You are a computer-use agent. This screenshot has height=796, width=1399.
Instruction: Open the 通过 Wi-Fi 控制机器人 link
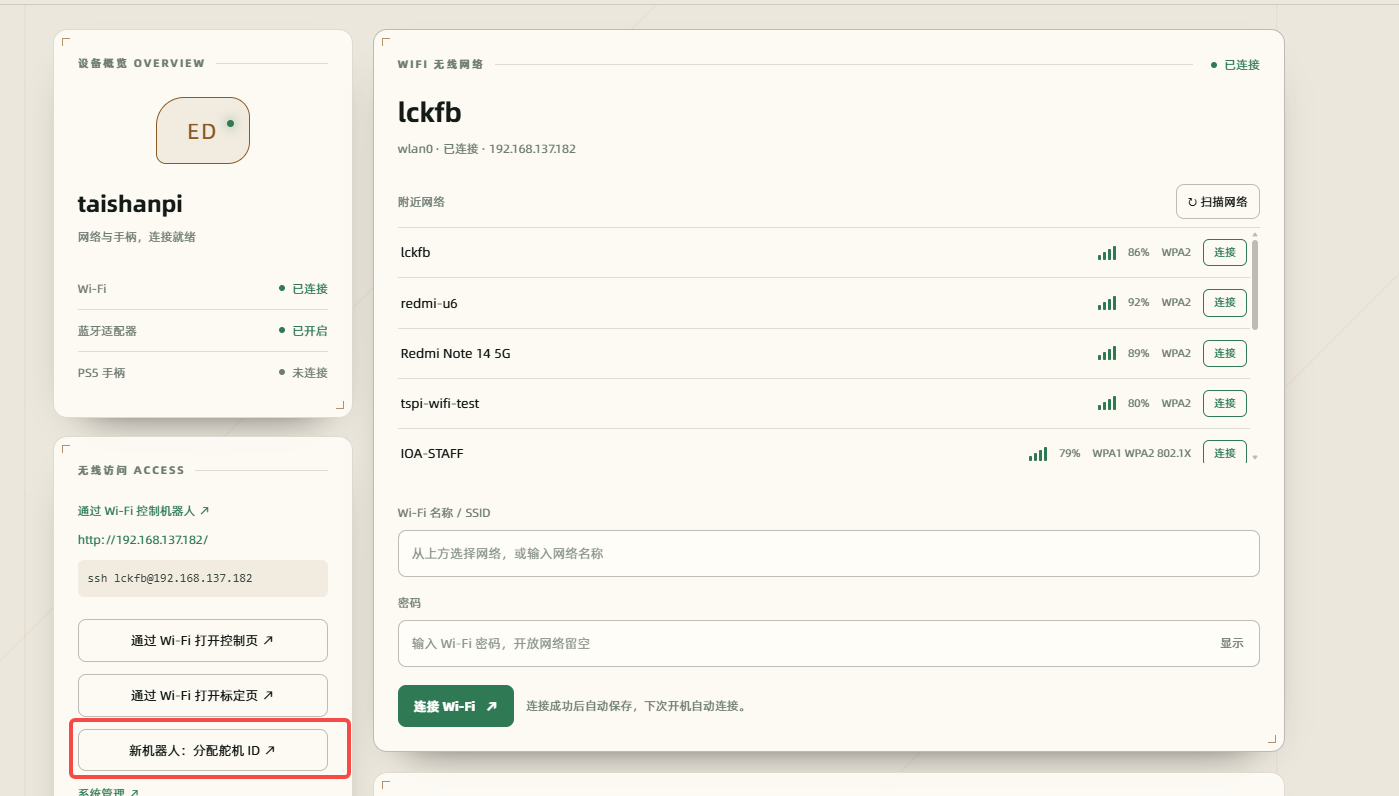click(x=144, y=511)
